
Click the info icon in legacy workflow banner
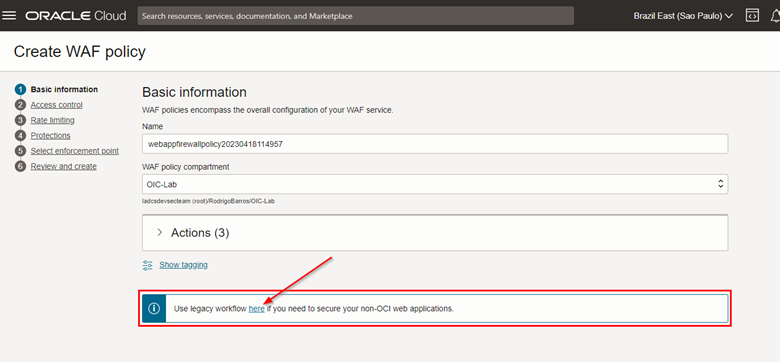pyautogui.click(x=154, y=308)
